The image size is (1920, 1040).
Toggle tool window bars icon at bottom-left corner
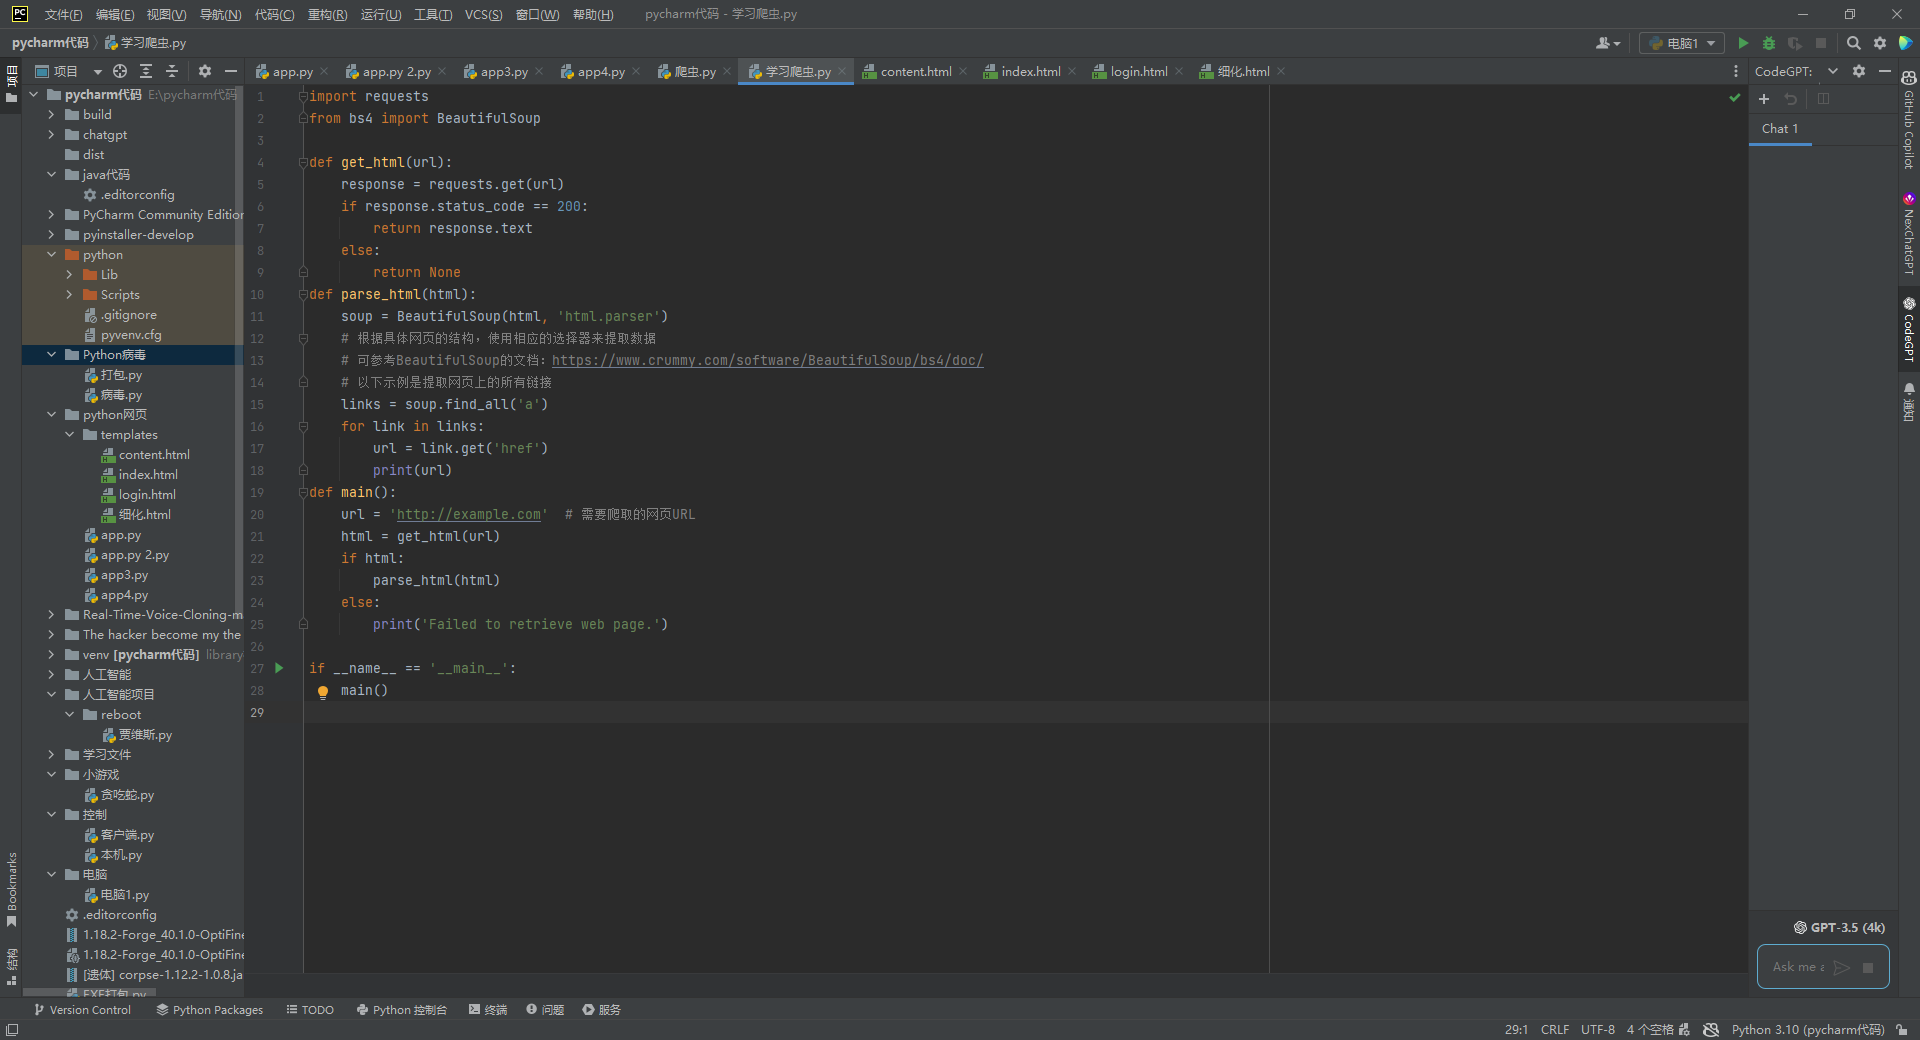pyautogui.click(x=12, y=1030)
